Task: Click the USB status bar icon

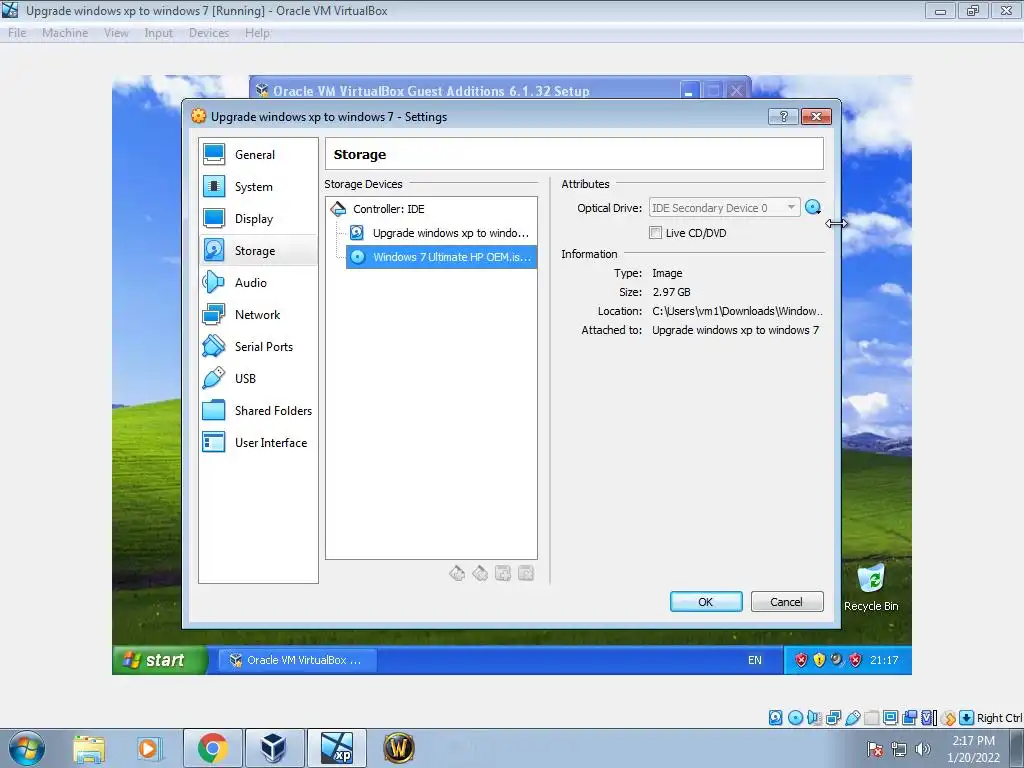Action: (x=852, y=718)
